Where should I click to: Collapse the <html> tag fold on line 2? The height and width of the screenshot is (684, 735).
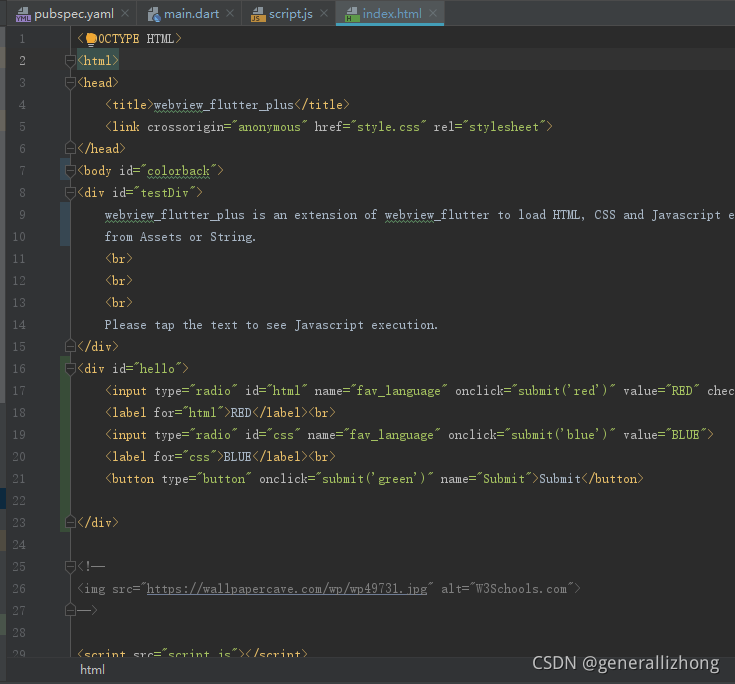(x=70, y=60)
